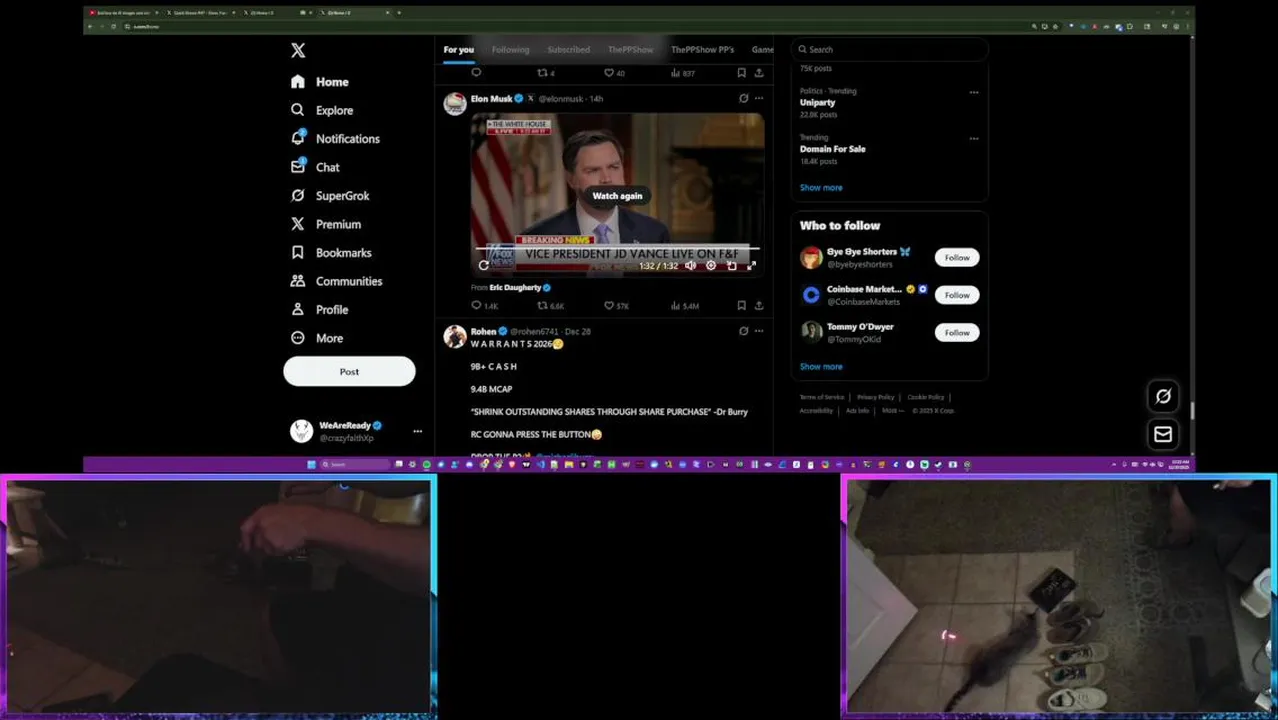Image resolution: width=1278 pixels, height=720 pixels.
Task: Click the X logo in the sidebar
Action: click(298, 50)
